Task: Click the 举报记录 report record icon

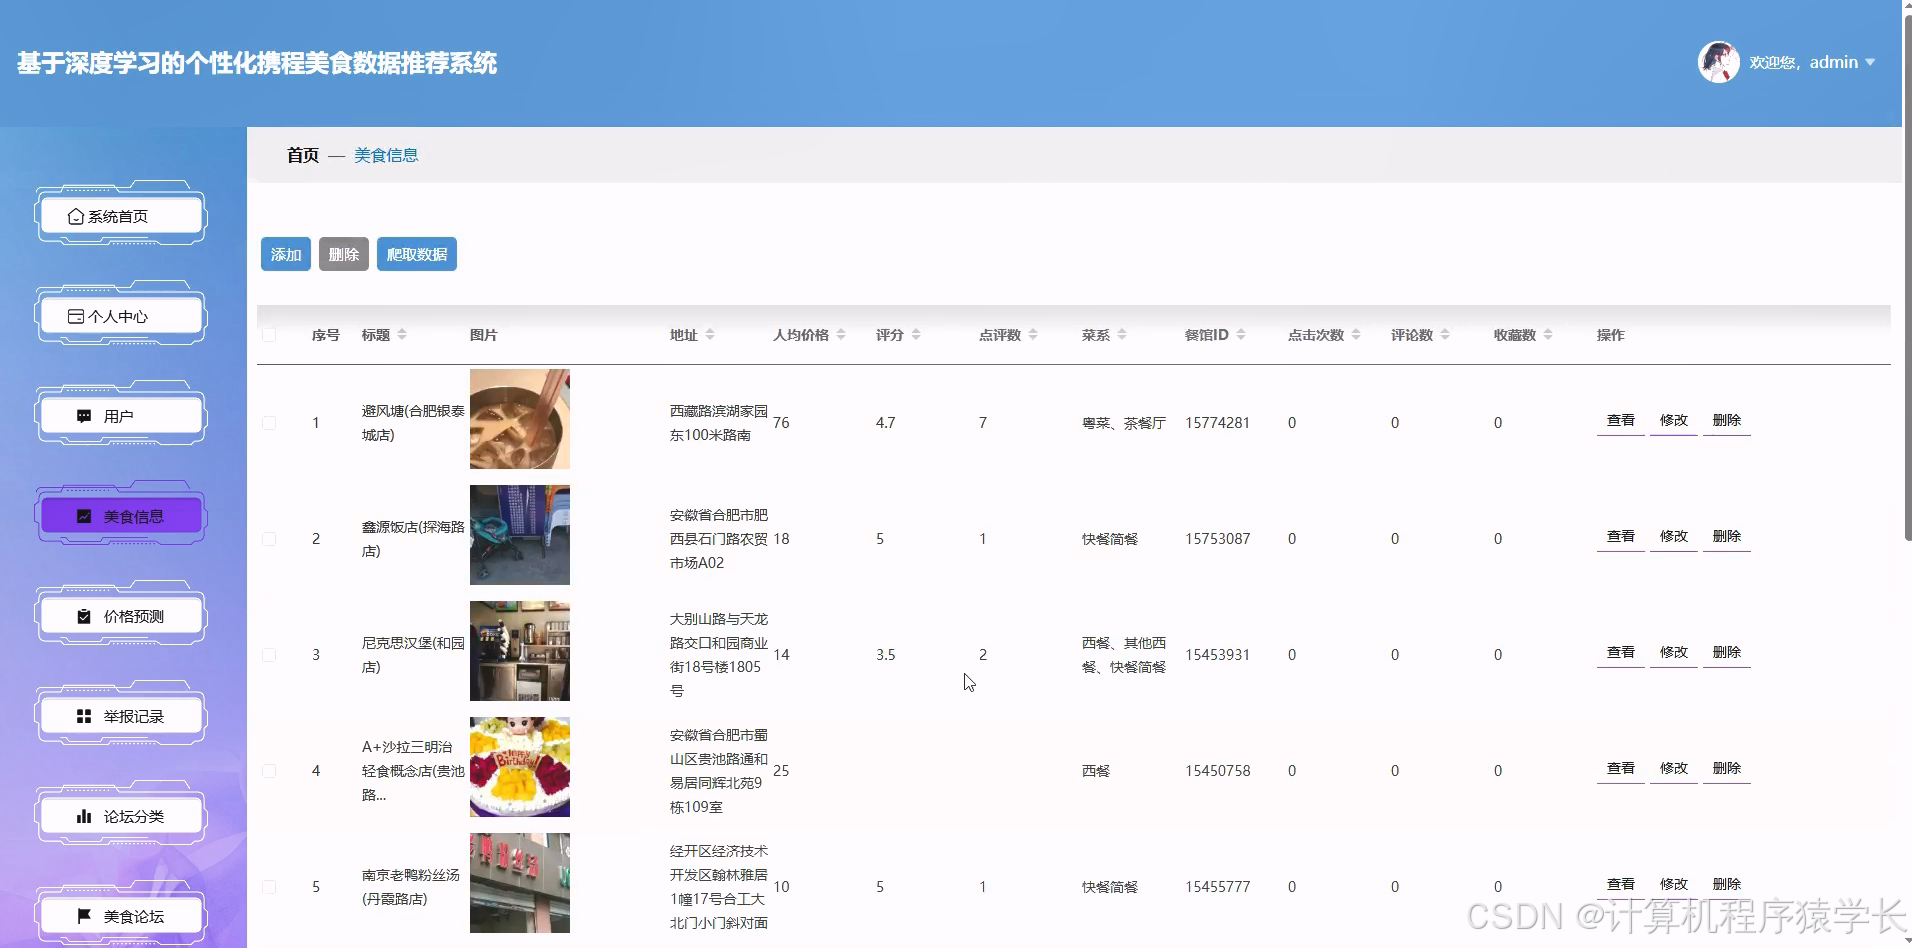Action: click(x=83, y=715)
